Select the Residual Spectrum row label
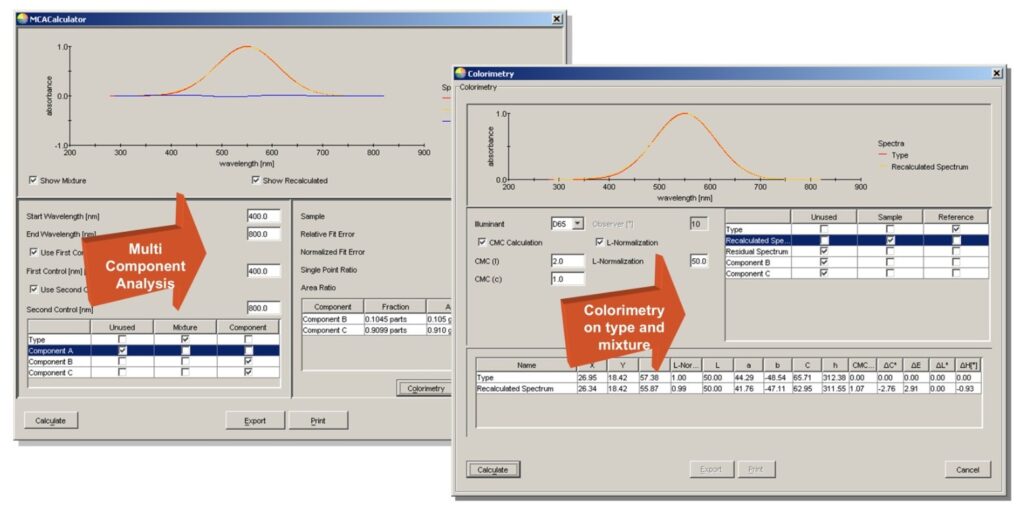1024x511 pixels. 758,252
